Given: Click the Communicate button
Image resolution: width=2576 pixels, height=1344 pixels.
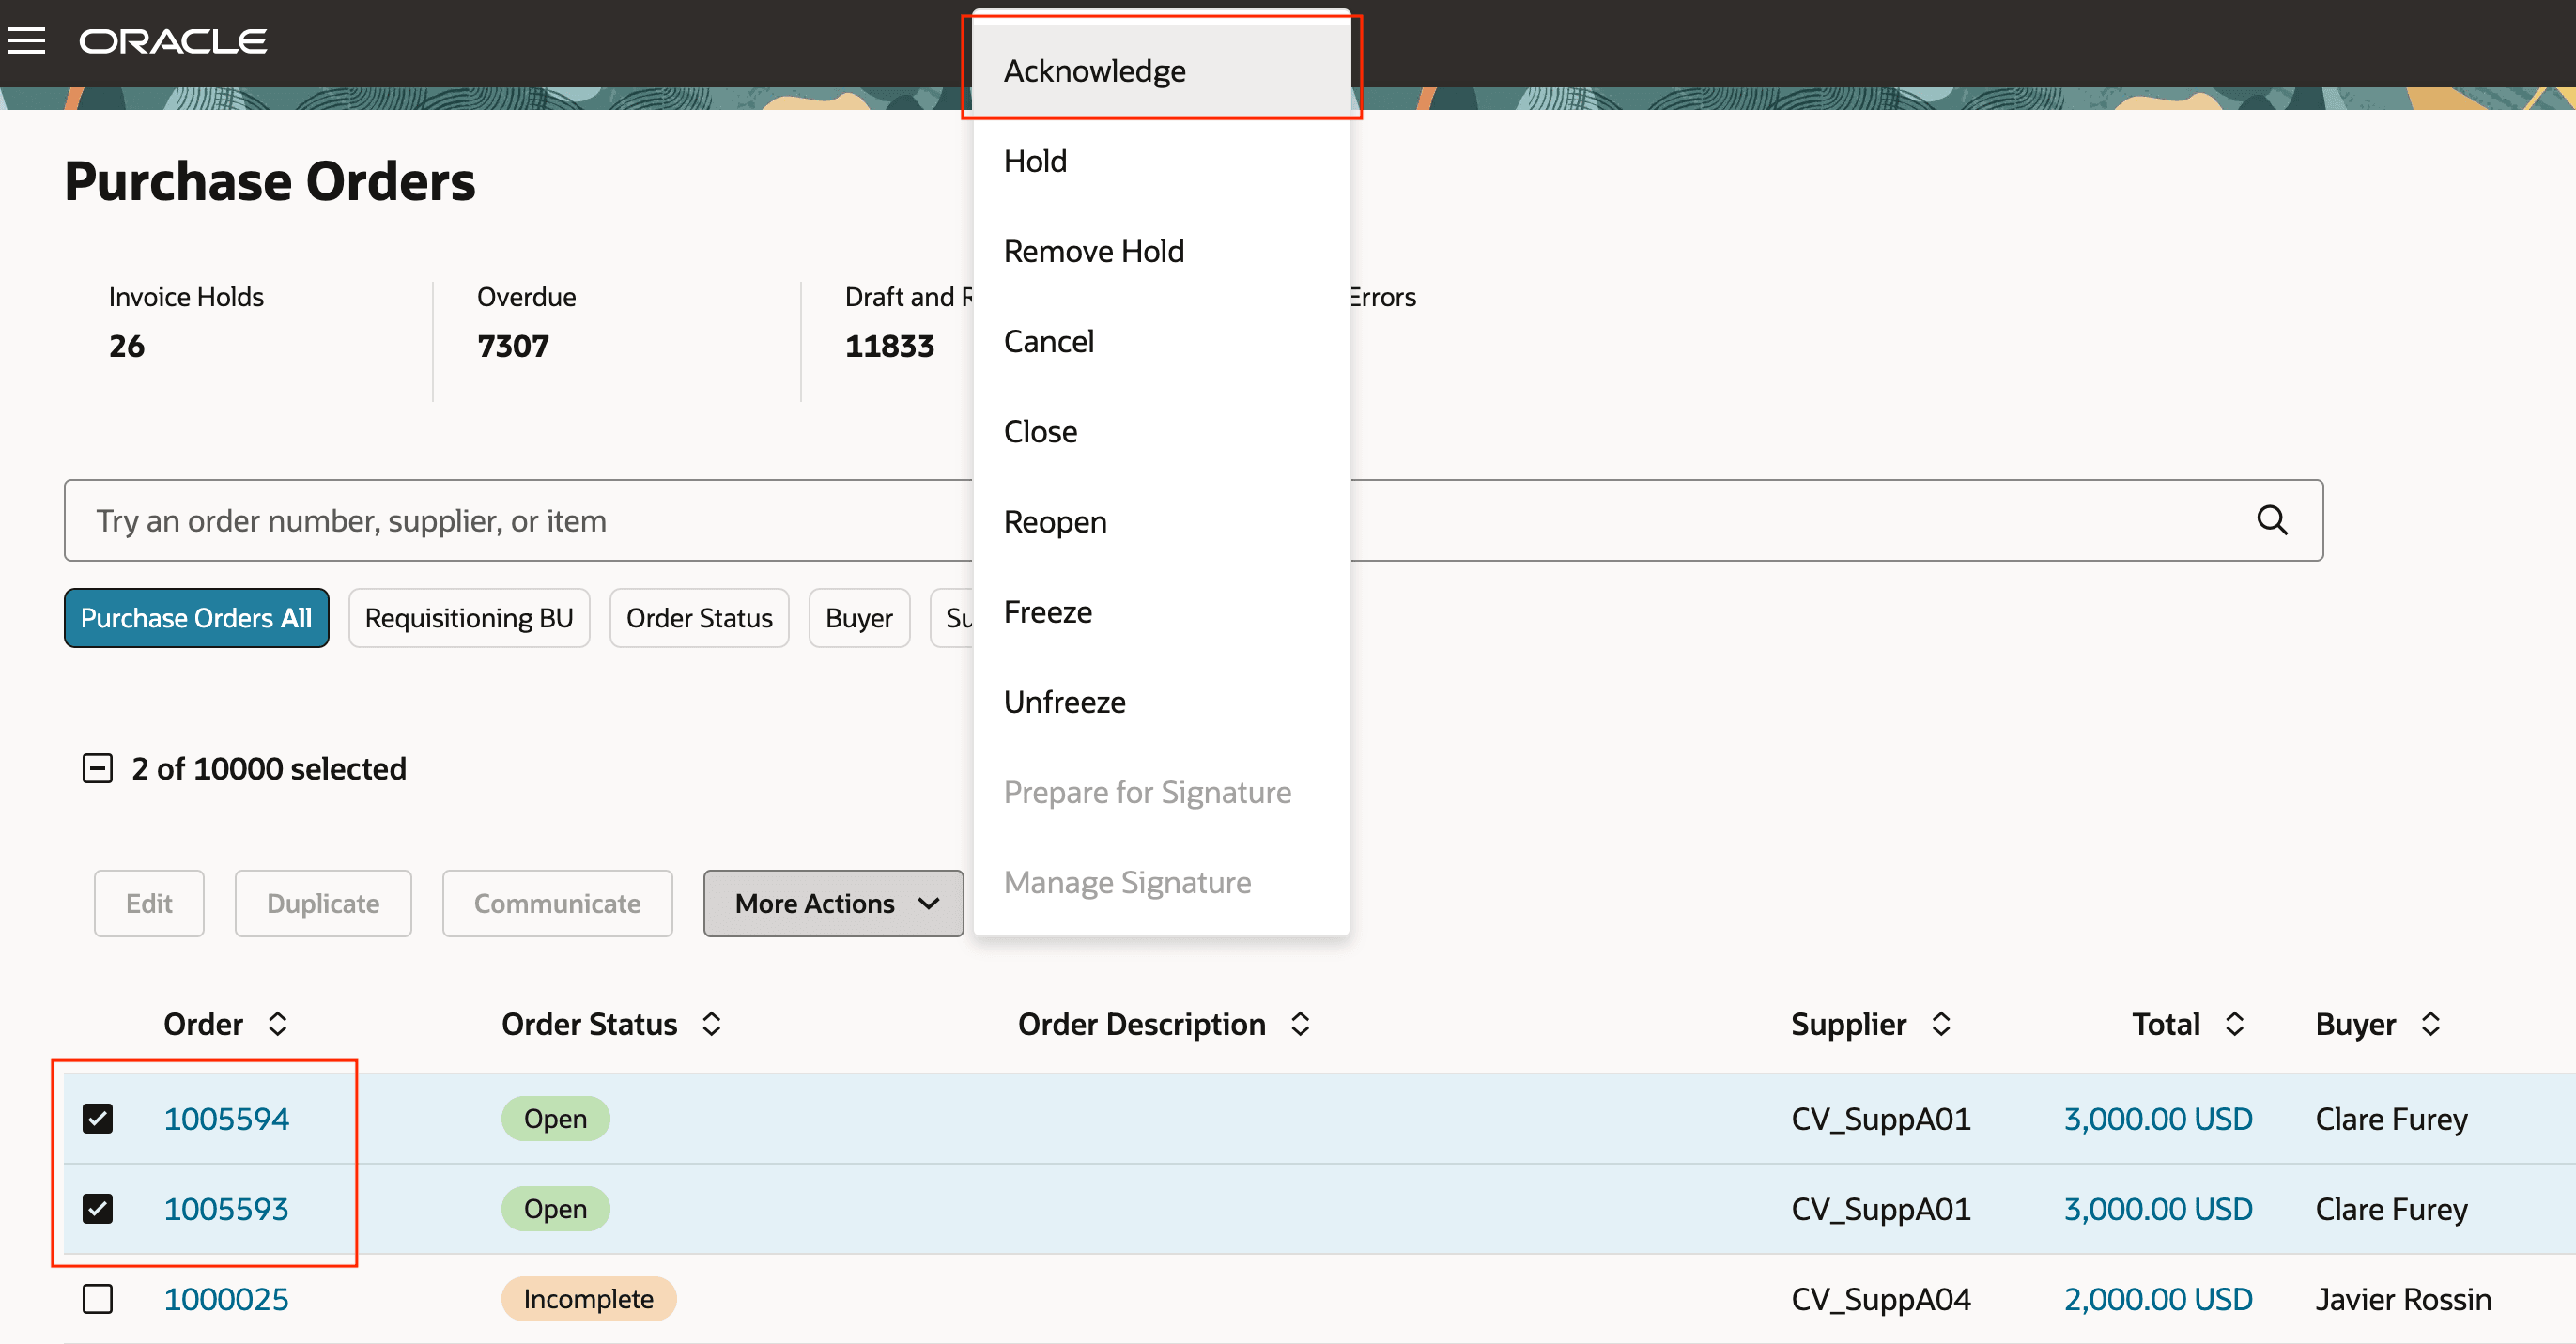Looking at the screenshot, I should (556, 903).
